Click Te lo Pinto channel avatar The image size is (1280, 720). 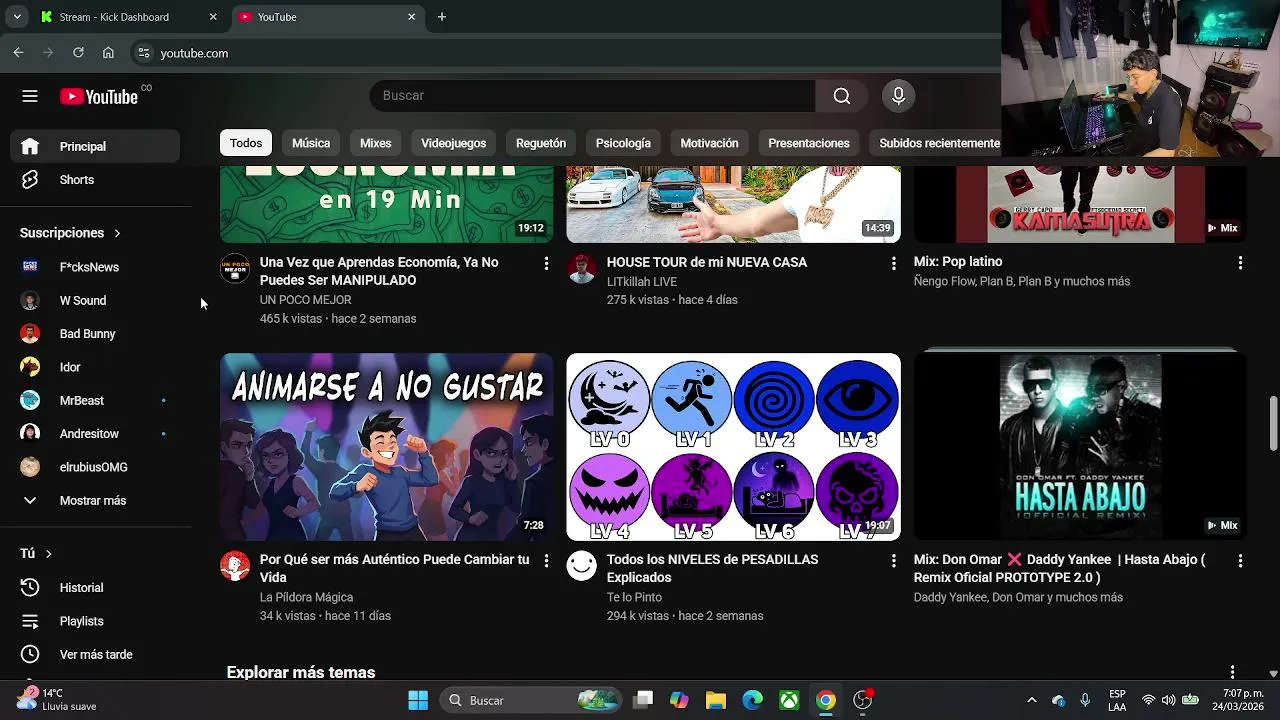click(581, 566)
